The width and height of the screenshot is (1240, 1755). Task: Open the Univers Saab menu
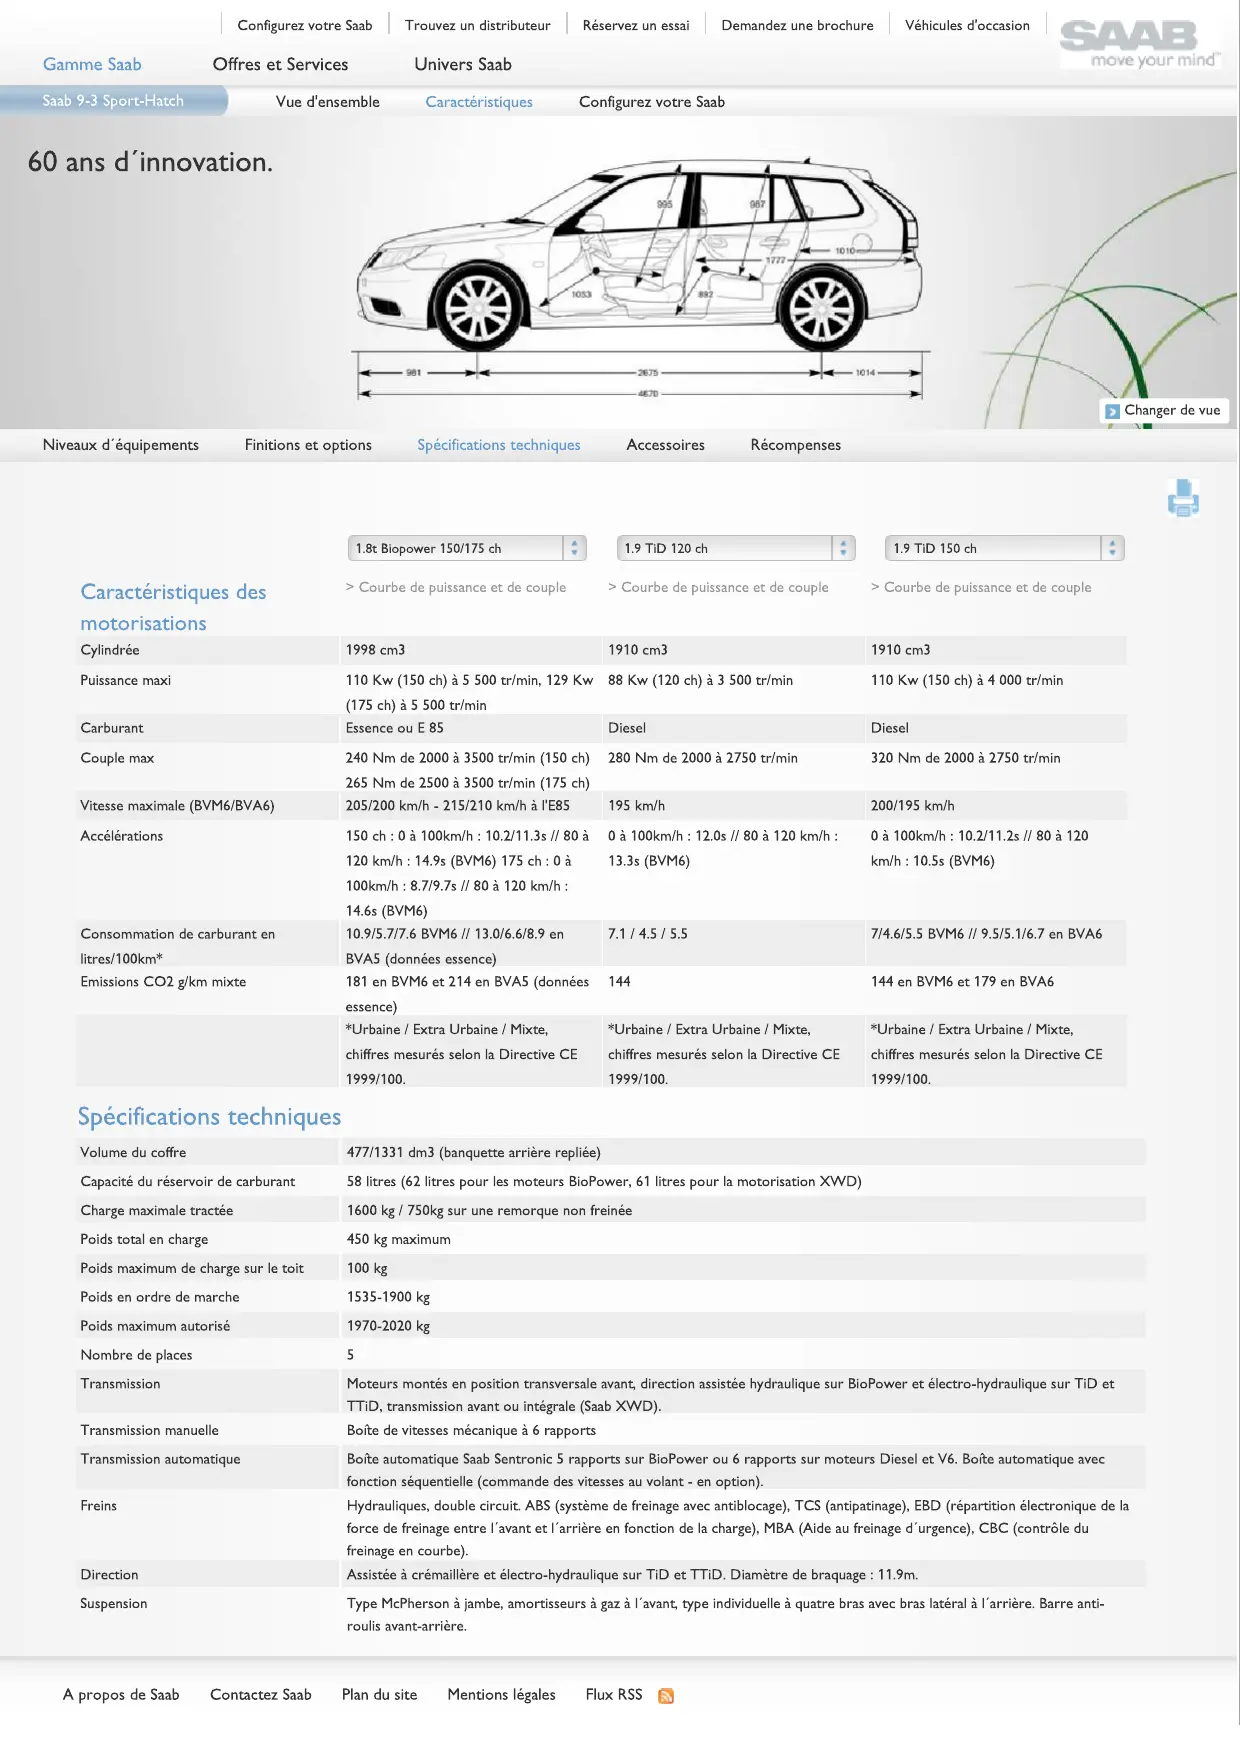pyautogui.click(x=463, y=64)
